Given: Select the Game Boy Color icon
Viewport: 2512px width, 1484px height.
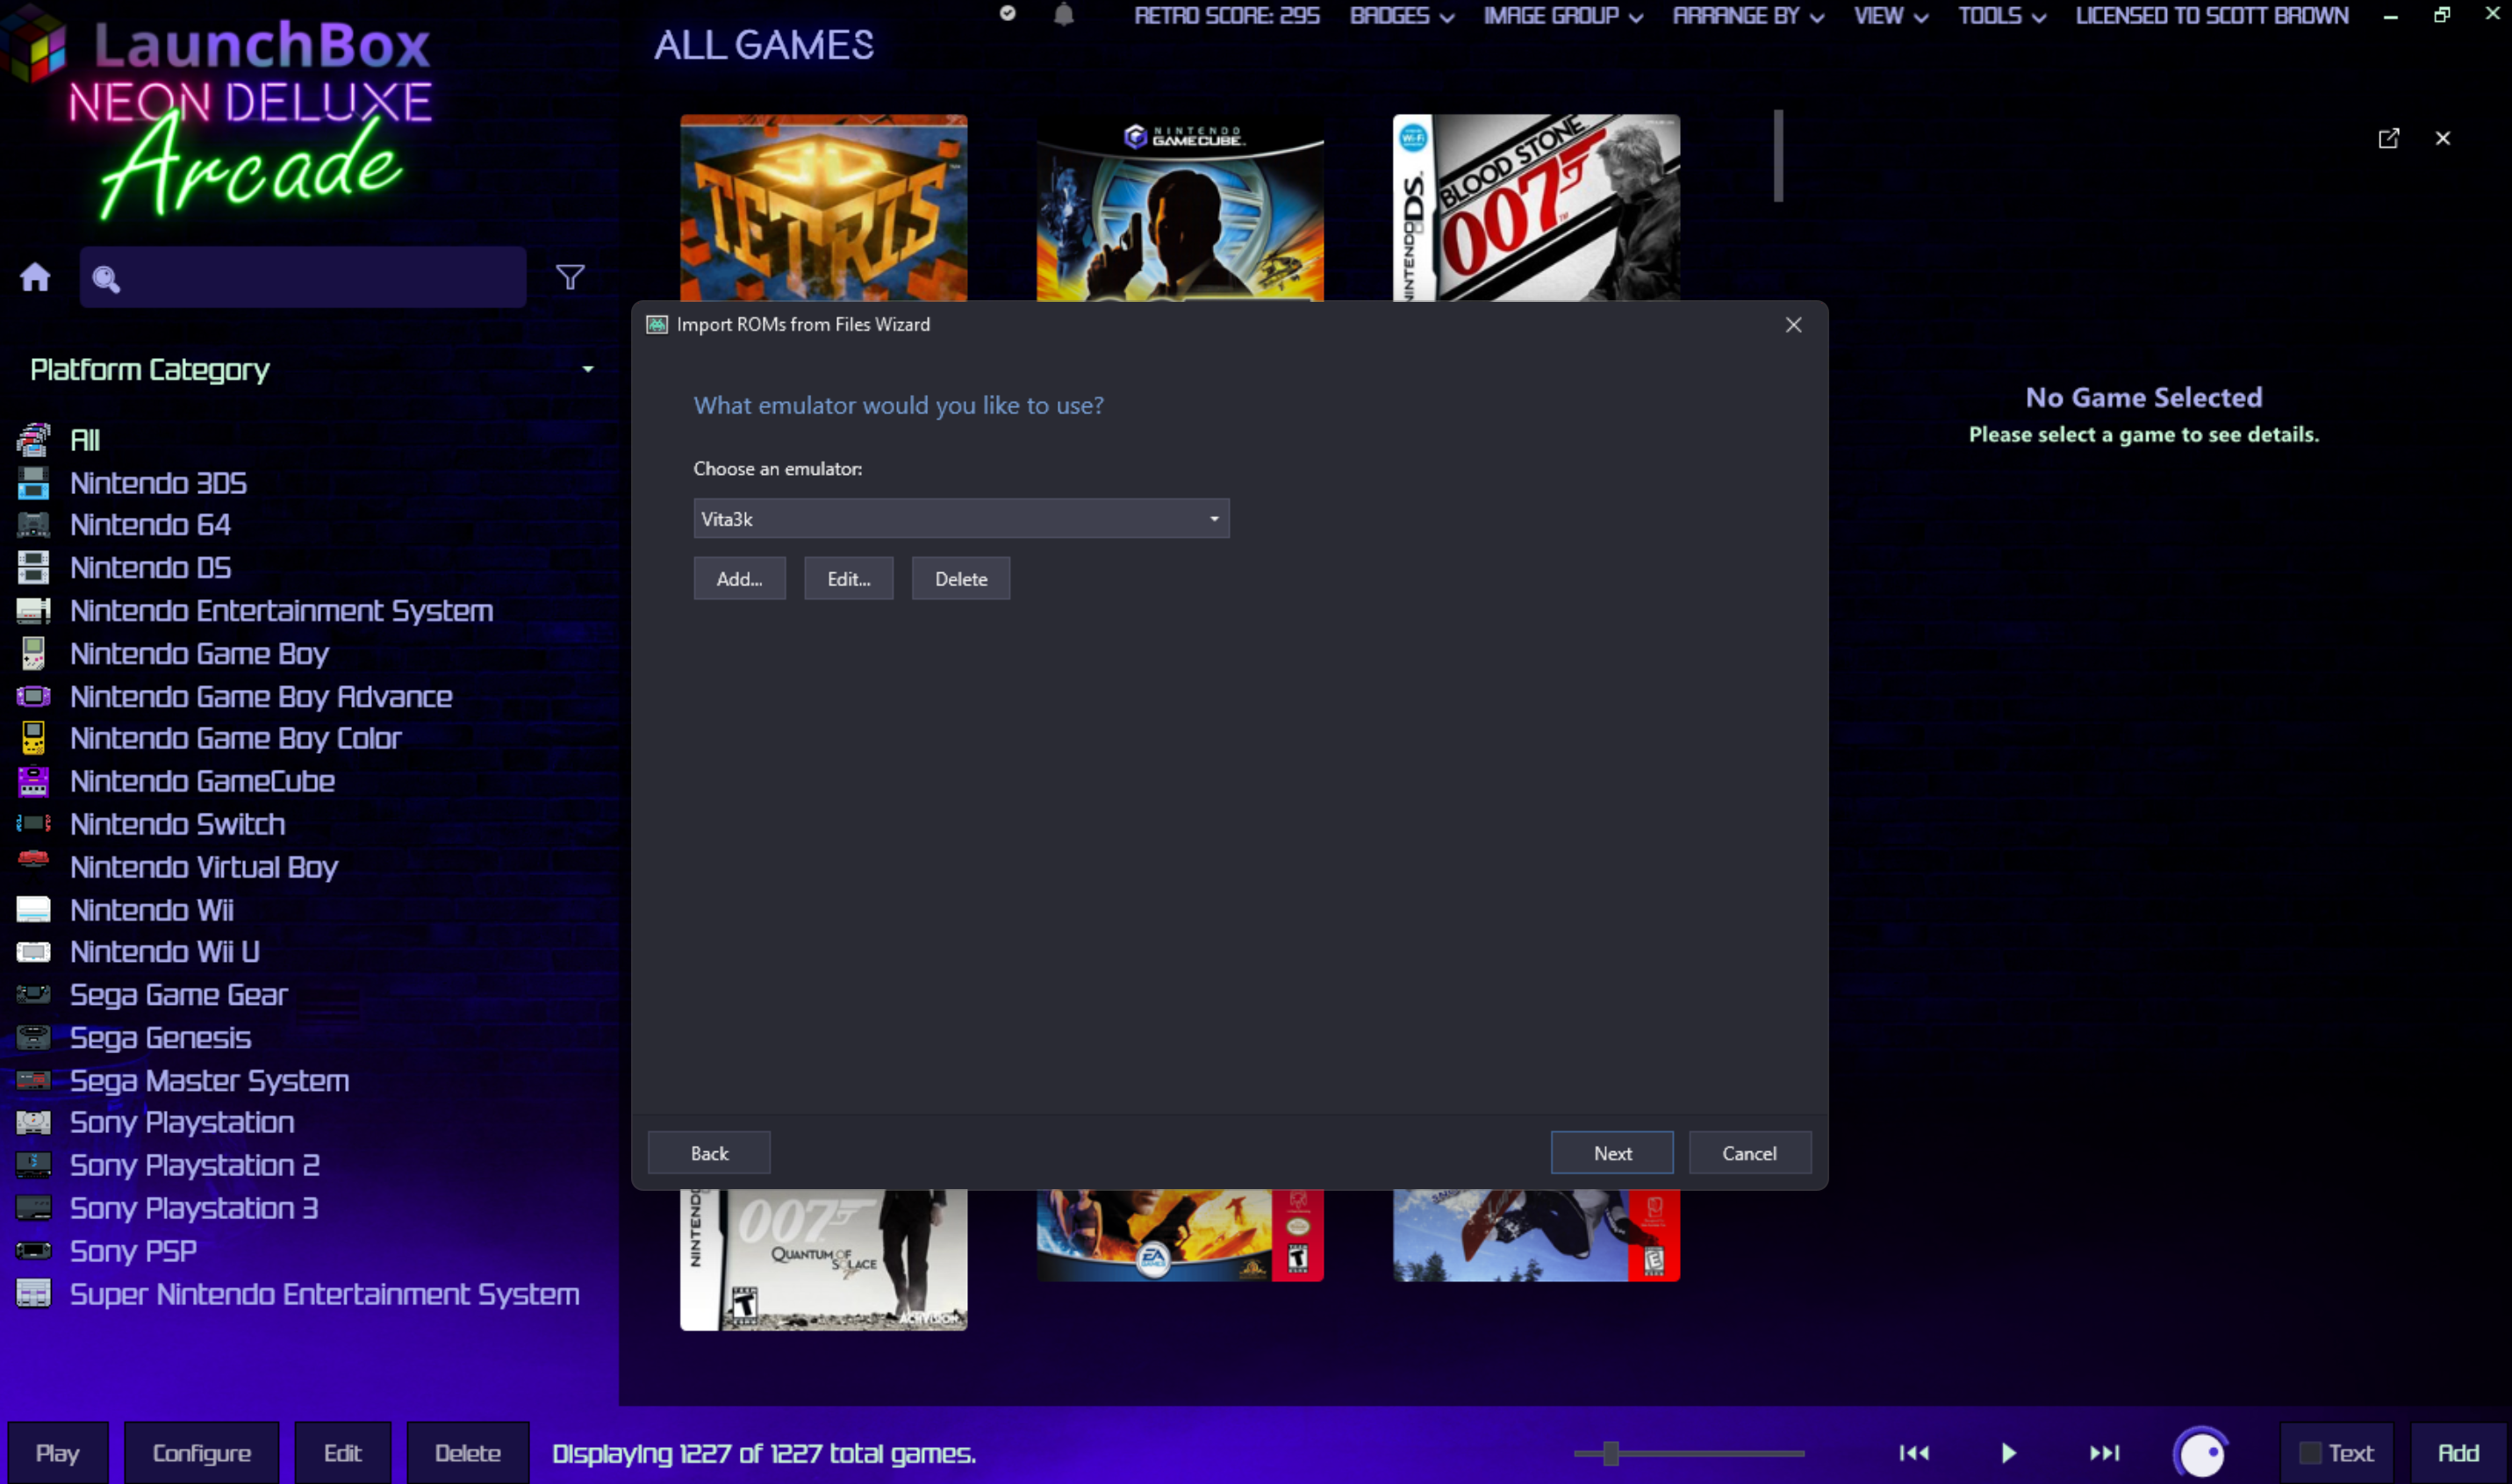Looking at the screenshot, I should [33, 738].
